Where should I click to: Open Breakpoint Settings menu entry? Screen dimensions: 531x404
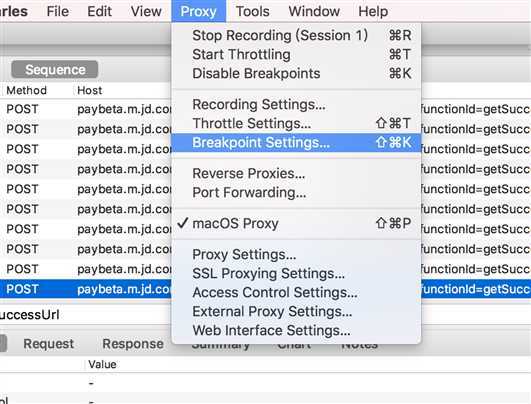click(x=296, y=143)
